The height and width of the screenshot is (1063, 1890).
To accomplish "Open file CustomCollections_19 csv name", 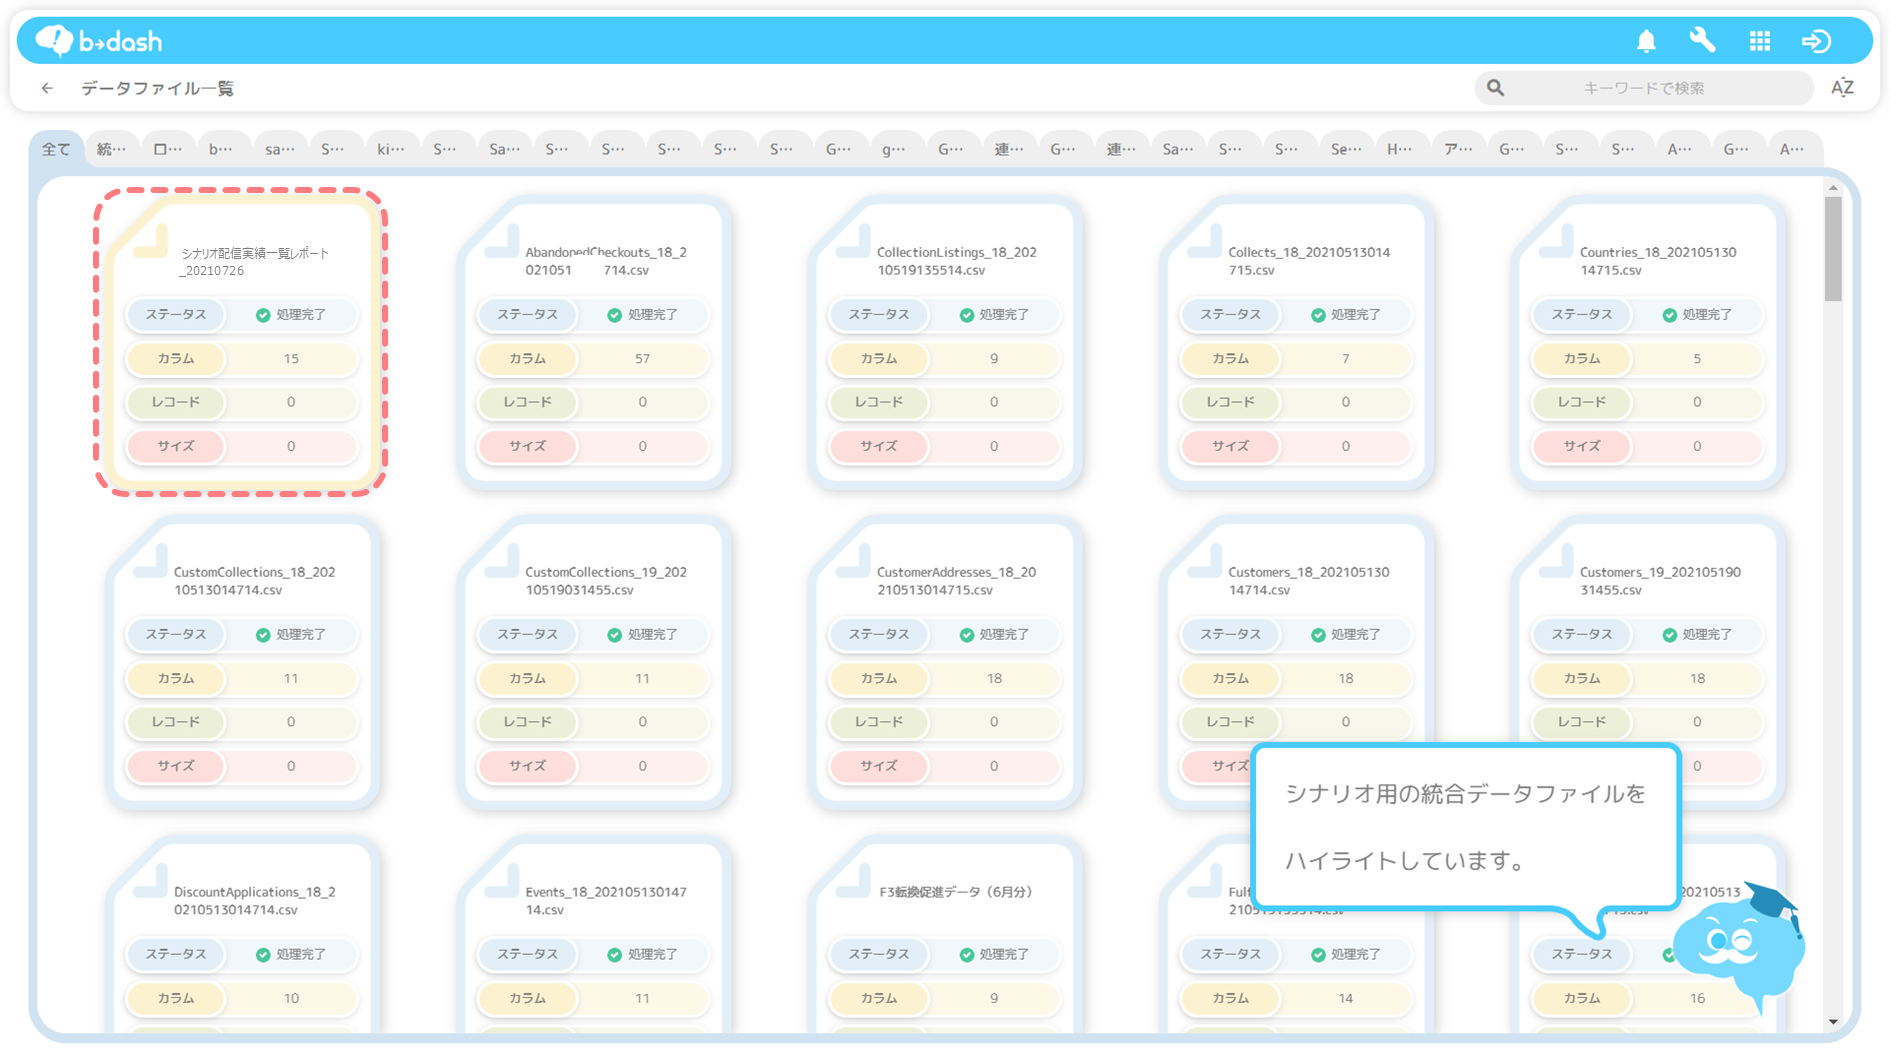I will point(606,581).
